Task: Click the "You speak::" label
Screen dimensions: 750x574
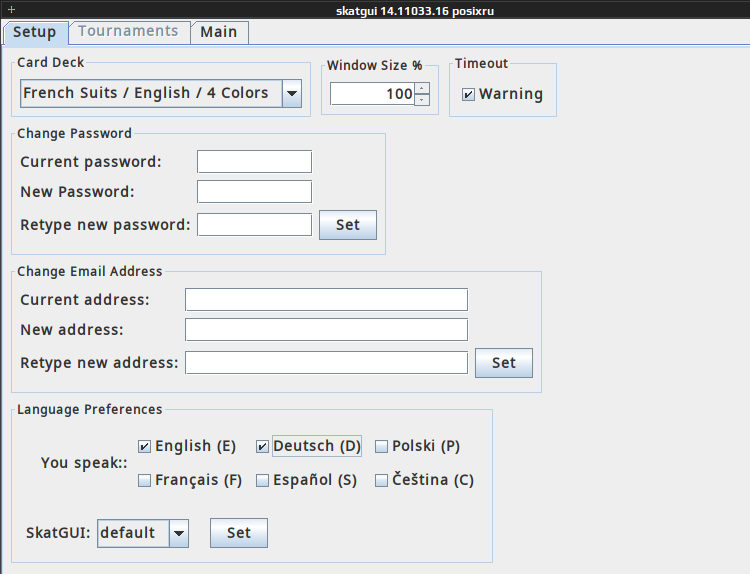Action: (84, 463)
